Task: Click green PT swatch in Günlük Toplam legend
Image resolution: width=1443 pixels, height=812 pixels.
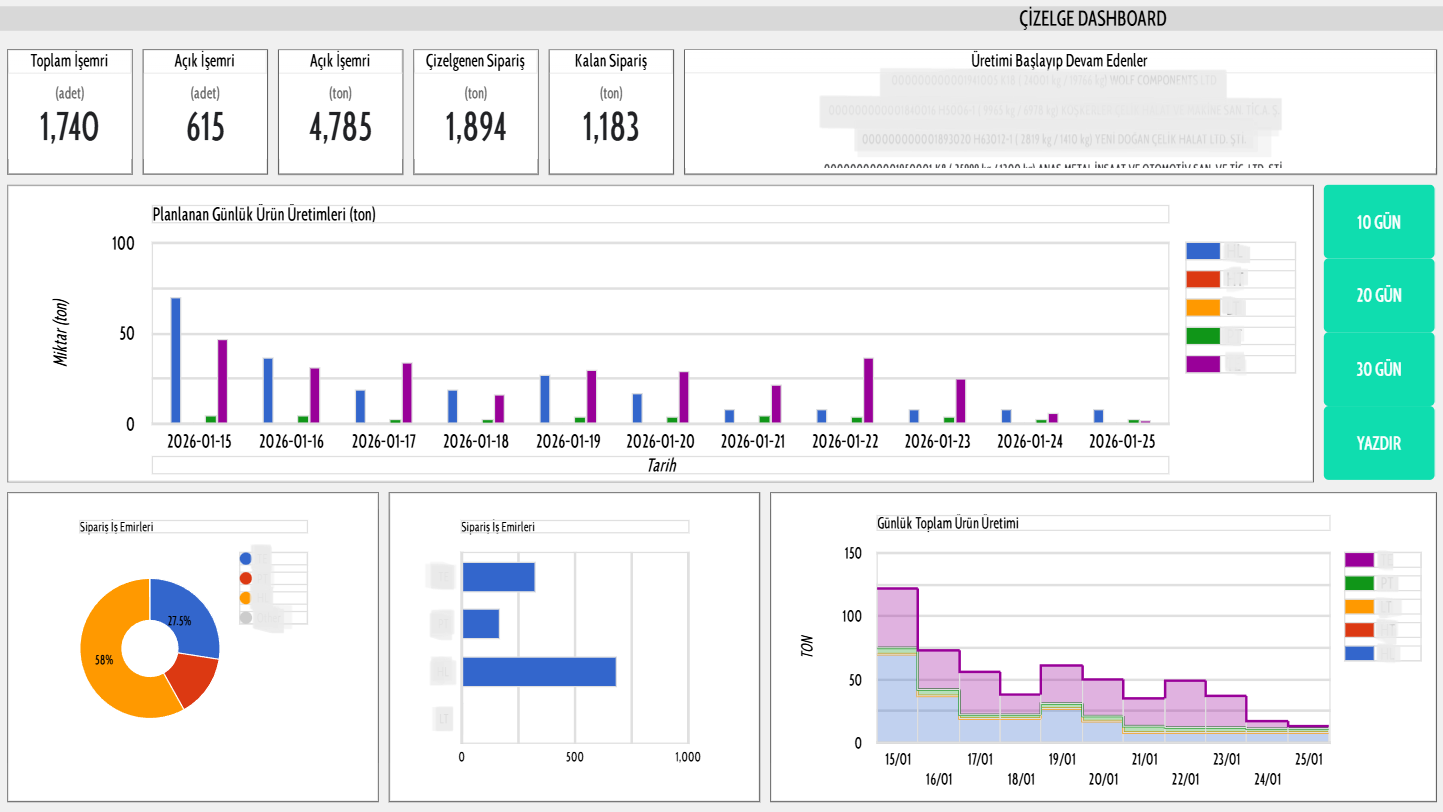Action: coord(1359,583)
